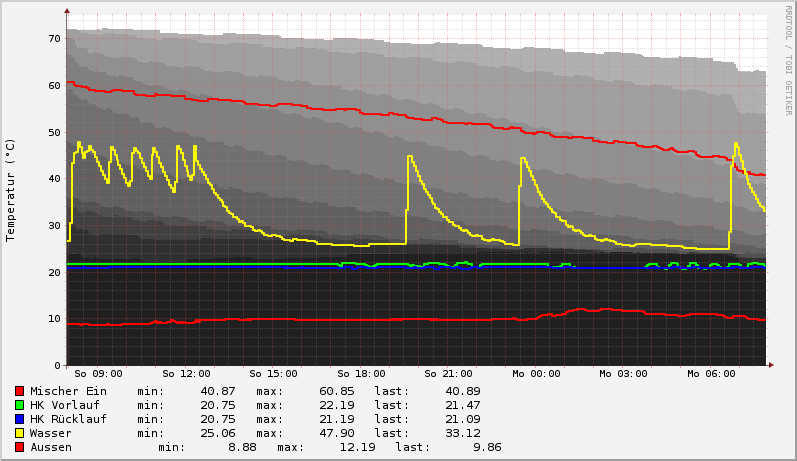
Task: Click the green HK Vorlauf legend swatch
Action: click(19, 405)
